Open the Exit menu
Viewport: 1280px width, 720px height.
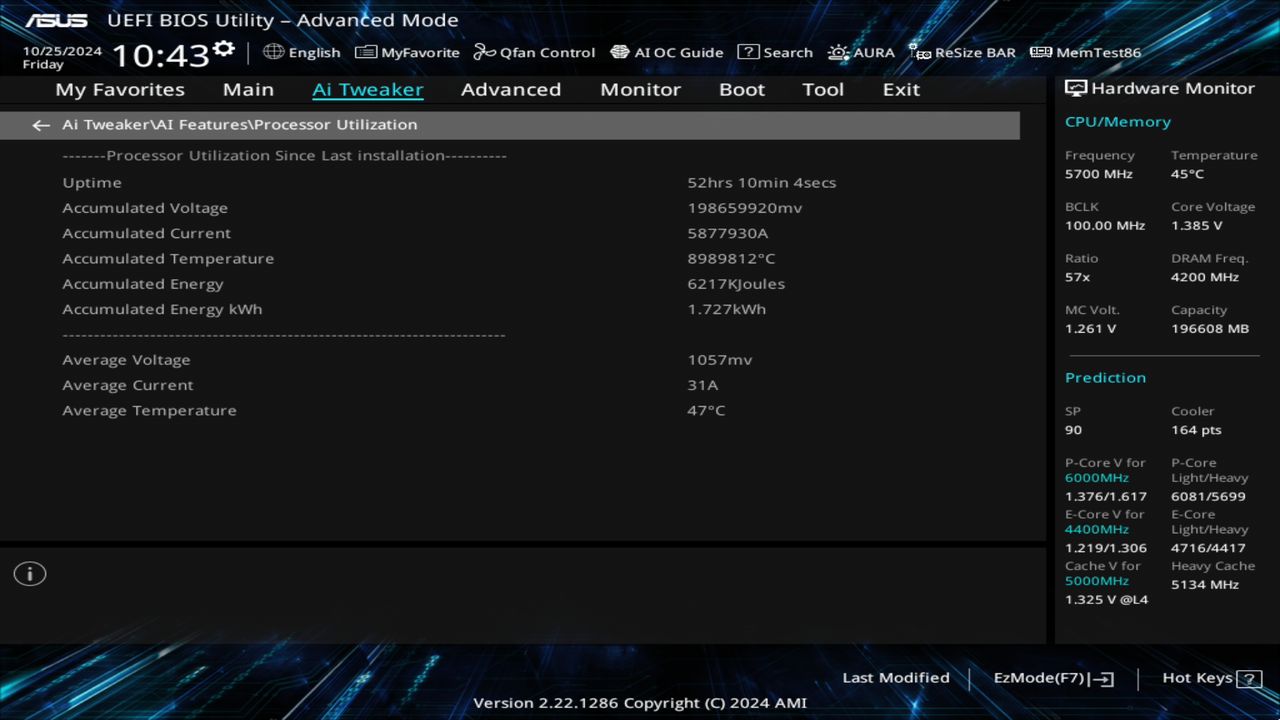[900, 89]
